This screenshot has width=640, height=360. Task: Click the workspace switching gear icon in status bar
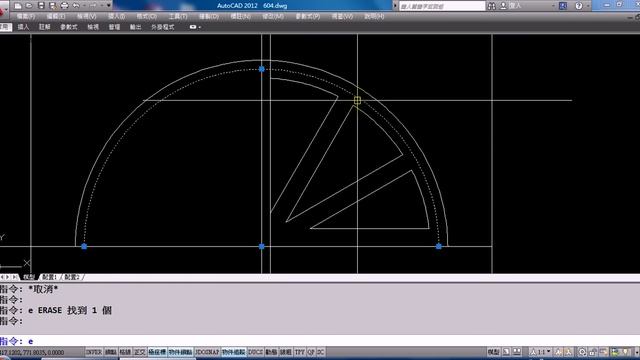pyautogui.click(x=582, y=352)
